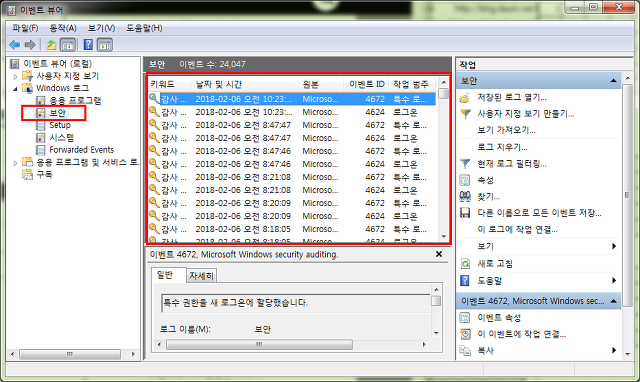This screenshot has height=382, width=640.
Task: Click the Forward arrow toolbar icon
Action: [30, 44]
